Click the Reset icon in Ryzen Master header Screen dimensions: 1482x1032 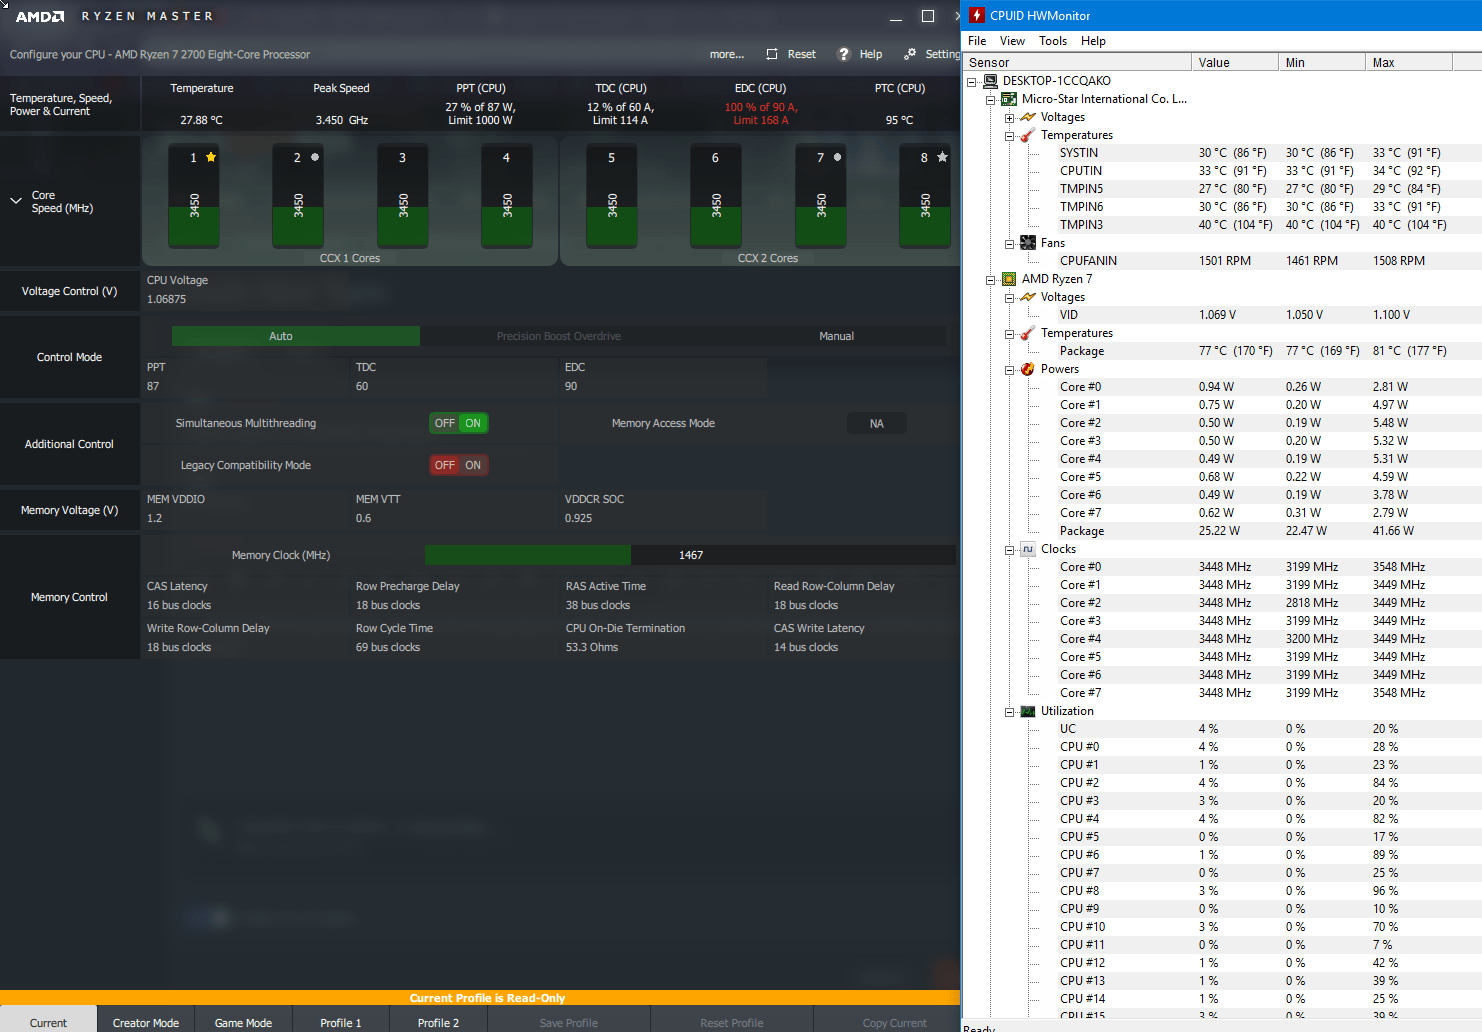772,54
